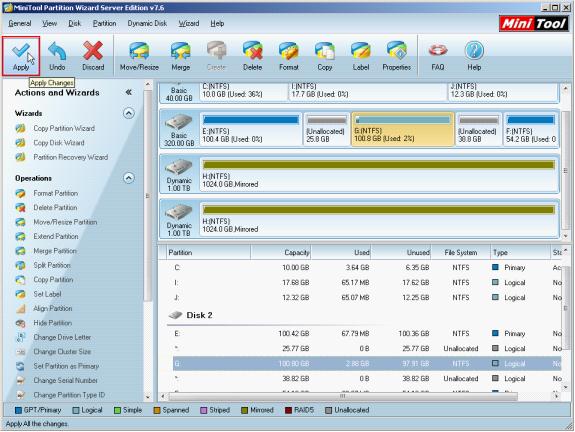Screen dimensions: 575x432
Task: Choose Set Partition as Primary
Action: point(66,366)
